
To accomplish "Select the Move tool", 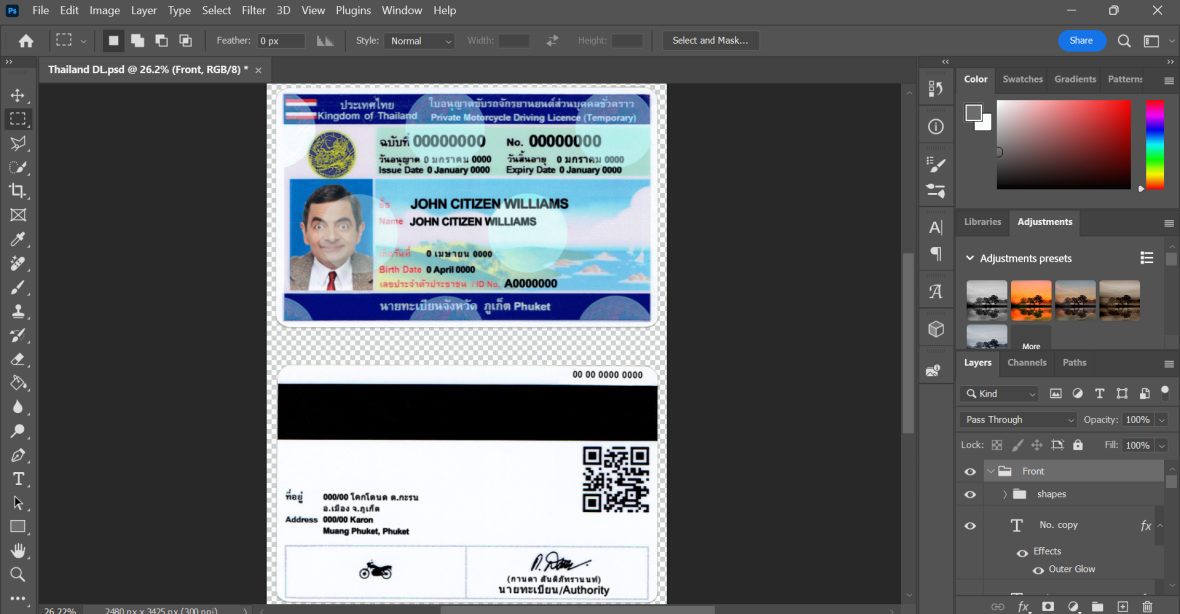I will 18,95.
